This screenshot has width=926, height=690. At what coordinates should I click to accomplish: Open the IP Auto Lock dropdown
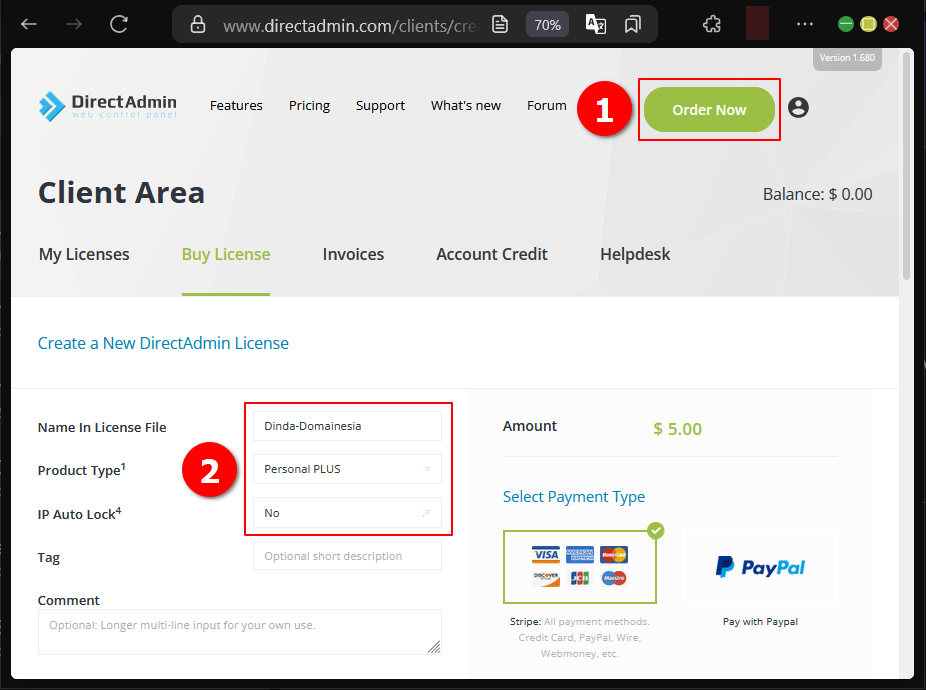[x=347, y=513]
